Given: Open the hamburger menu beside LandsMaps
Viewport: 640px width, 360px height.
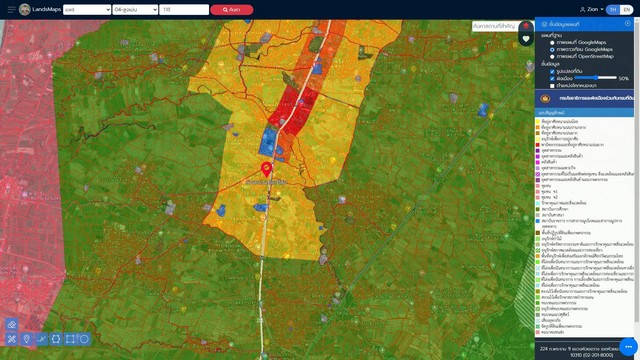Looking at the screenshot, I should click(11, 9).
